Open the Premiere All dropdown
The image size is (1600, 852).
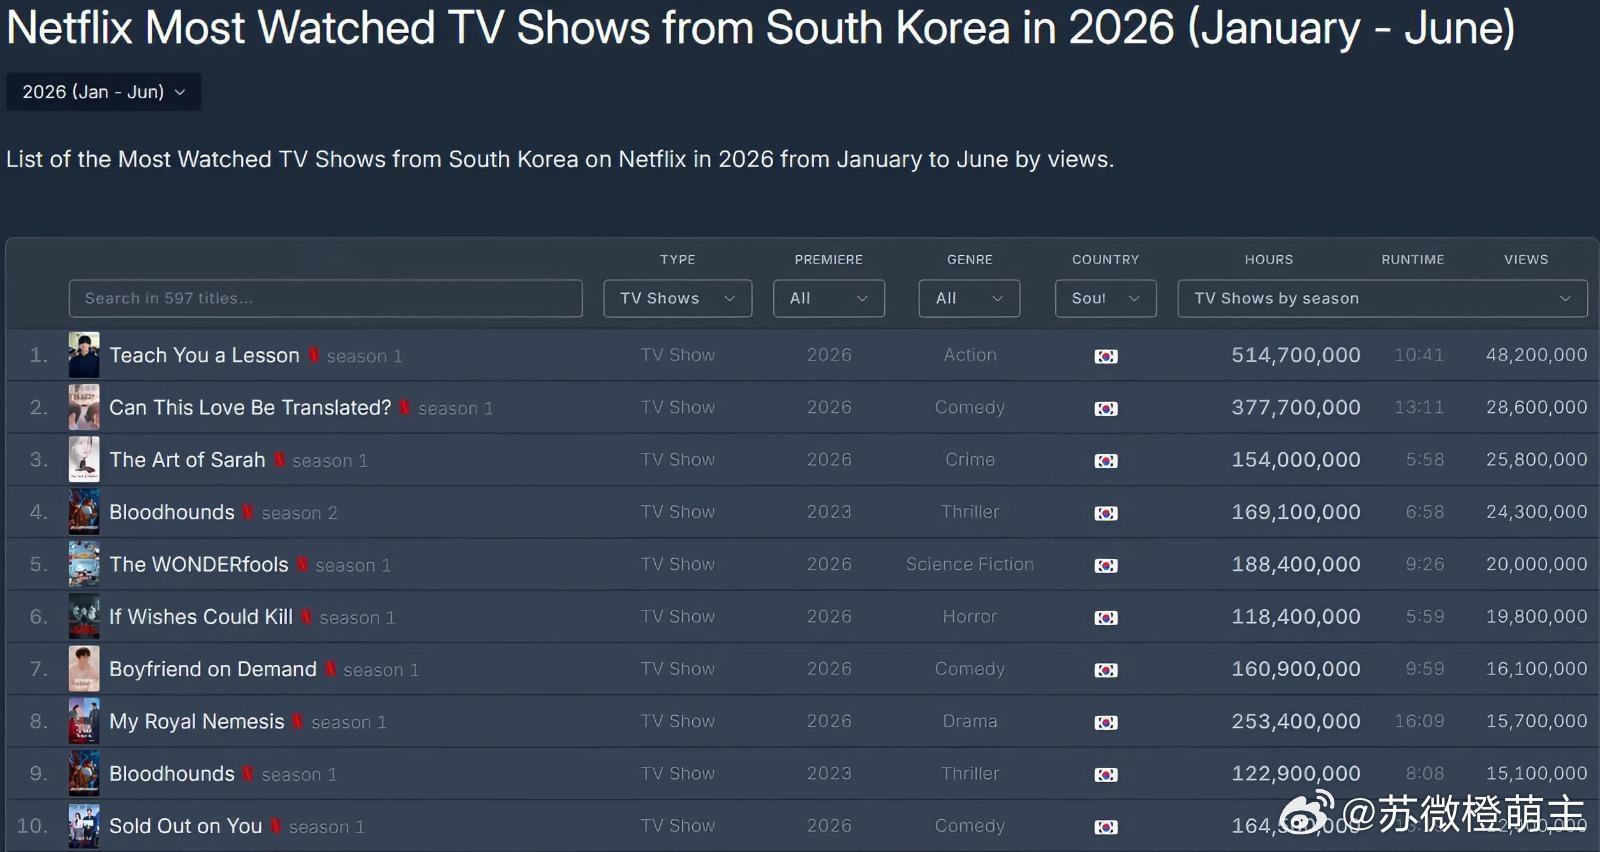coord(829,298)
